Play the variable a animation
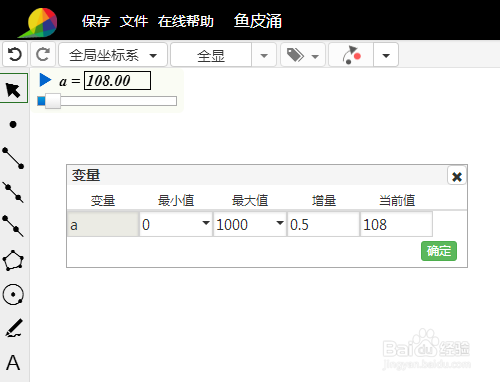500x382 pixels. pos(45,80)
